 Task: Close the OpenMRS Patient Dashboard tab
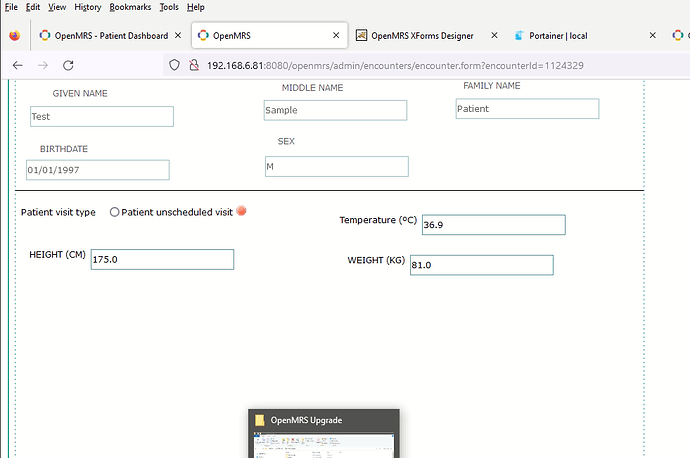tap(178, 35)
